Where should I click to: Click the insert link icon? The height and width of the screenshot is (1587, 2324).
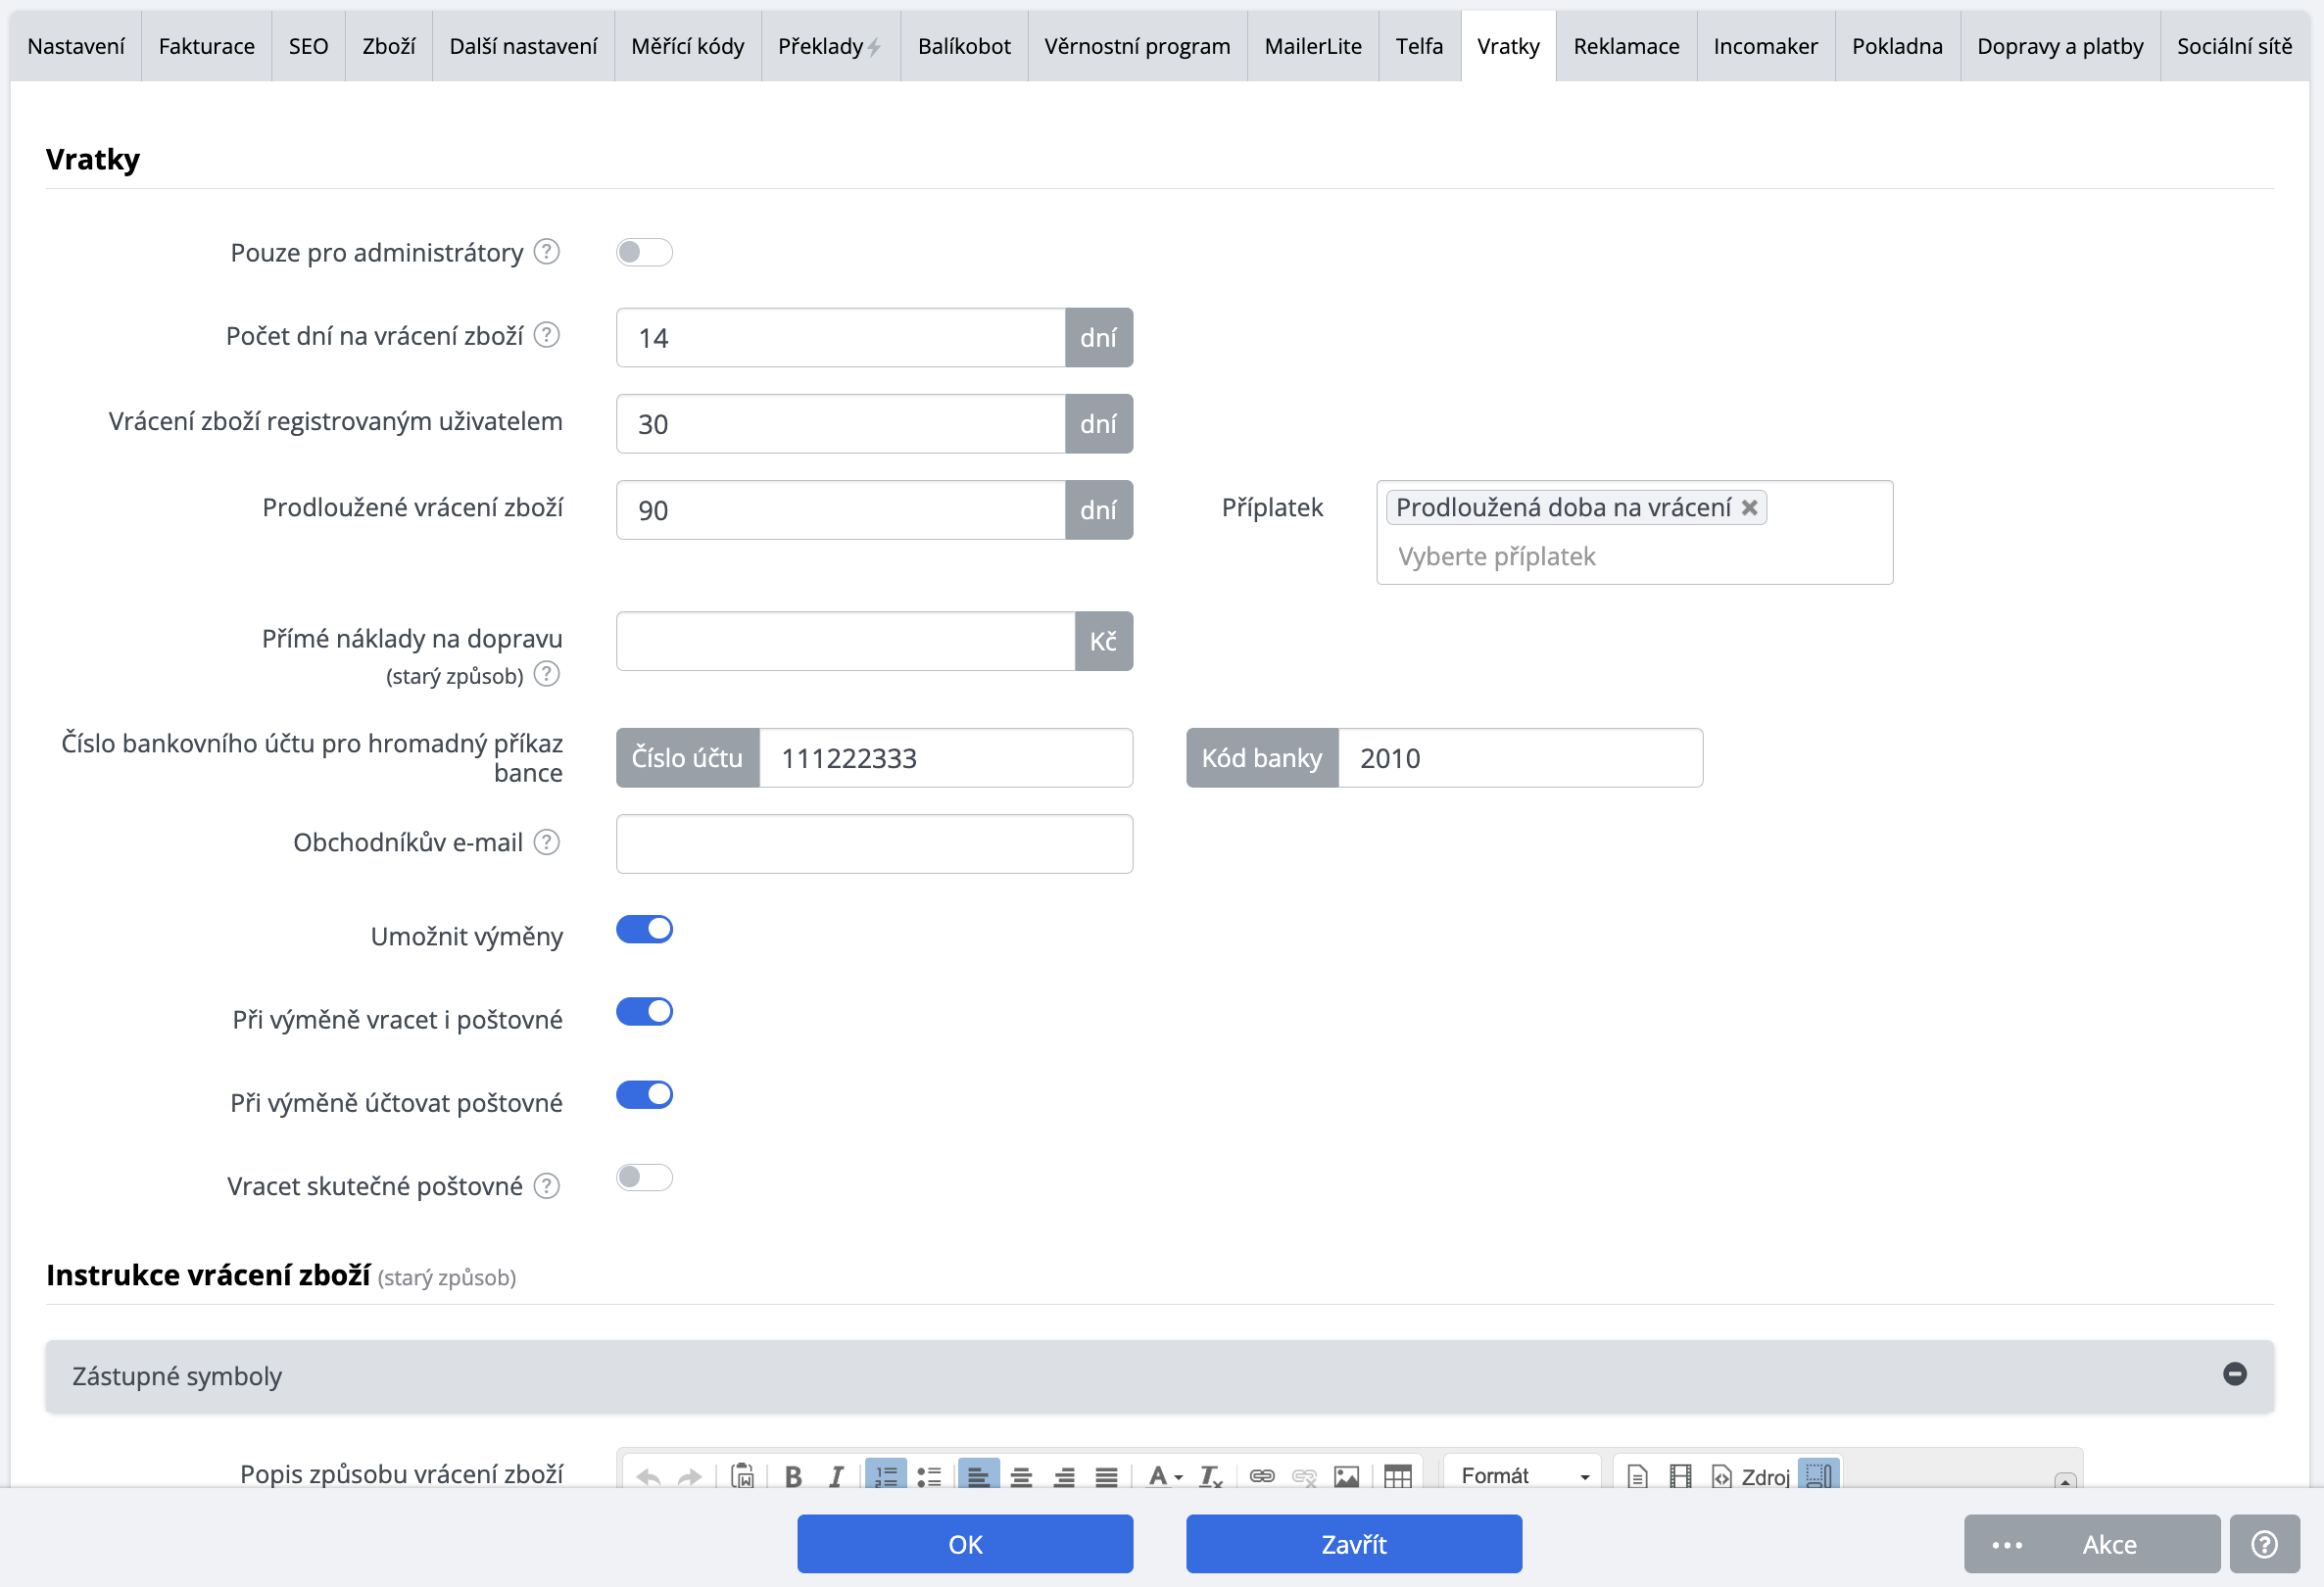pyautogui.click(x=1261, y=1476)
